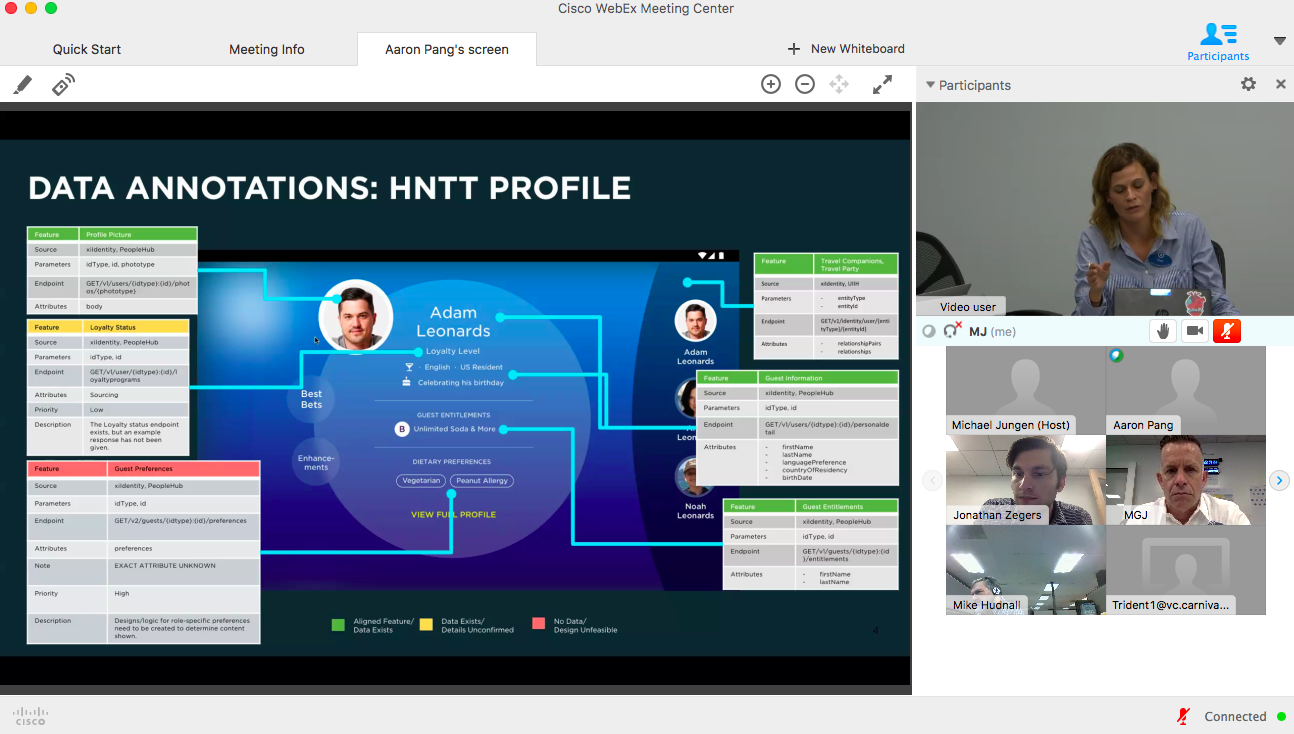The height and width of the screenshot is (734, 1294).
Task: Select Jonathan Zegers video tile
Action: tap(1026, 480)
